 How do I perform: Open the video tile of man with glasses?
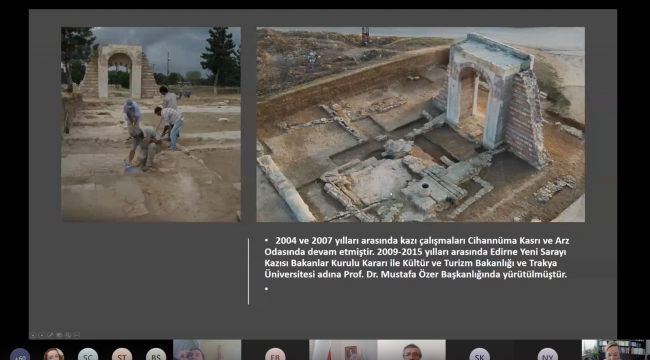[411, 350]
